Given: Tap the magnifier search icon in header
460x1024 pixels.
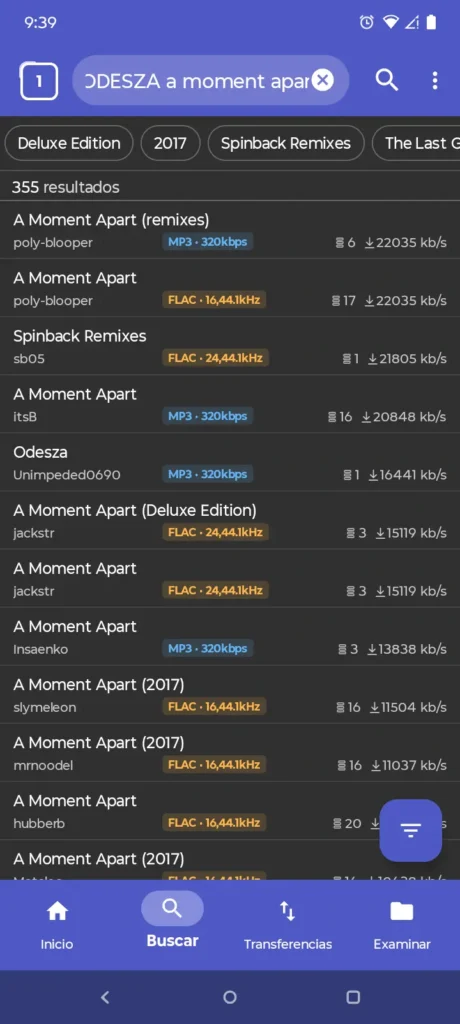Looking at the screenshot, I should click(387, 80).
